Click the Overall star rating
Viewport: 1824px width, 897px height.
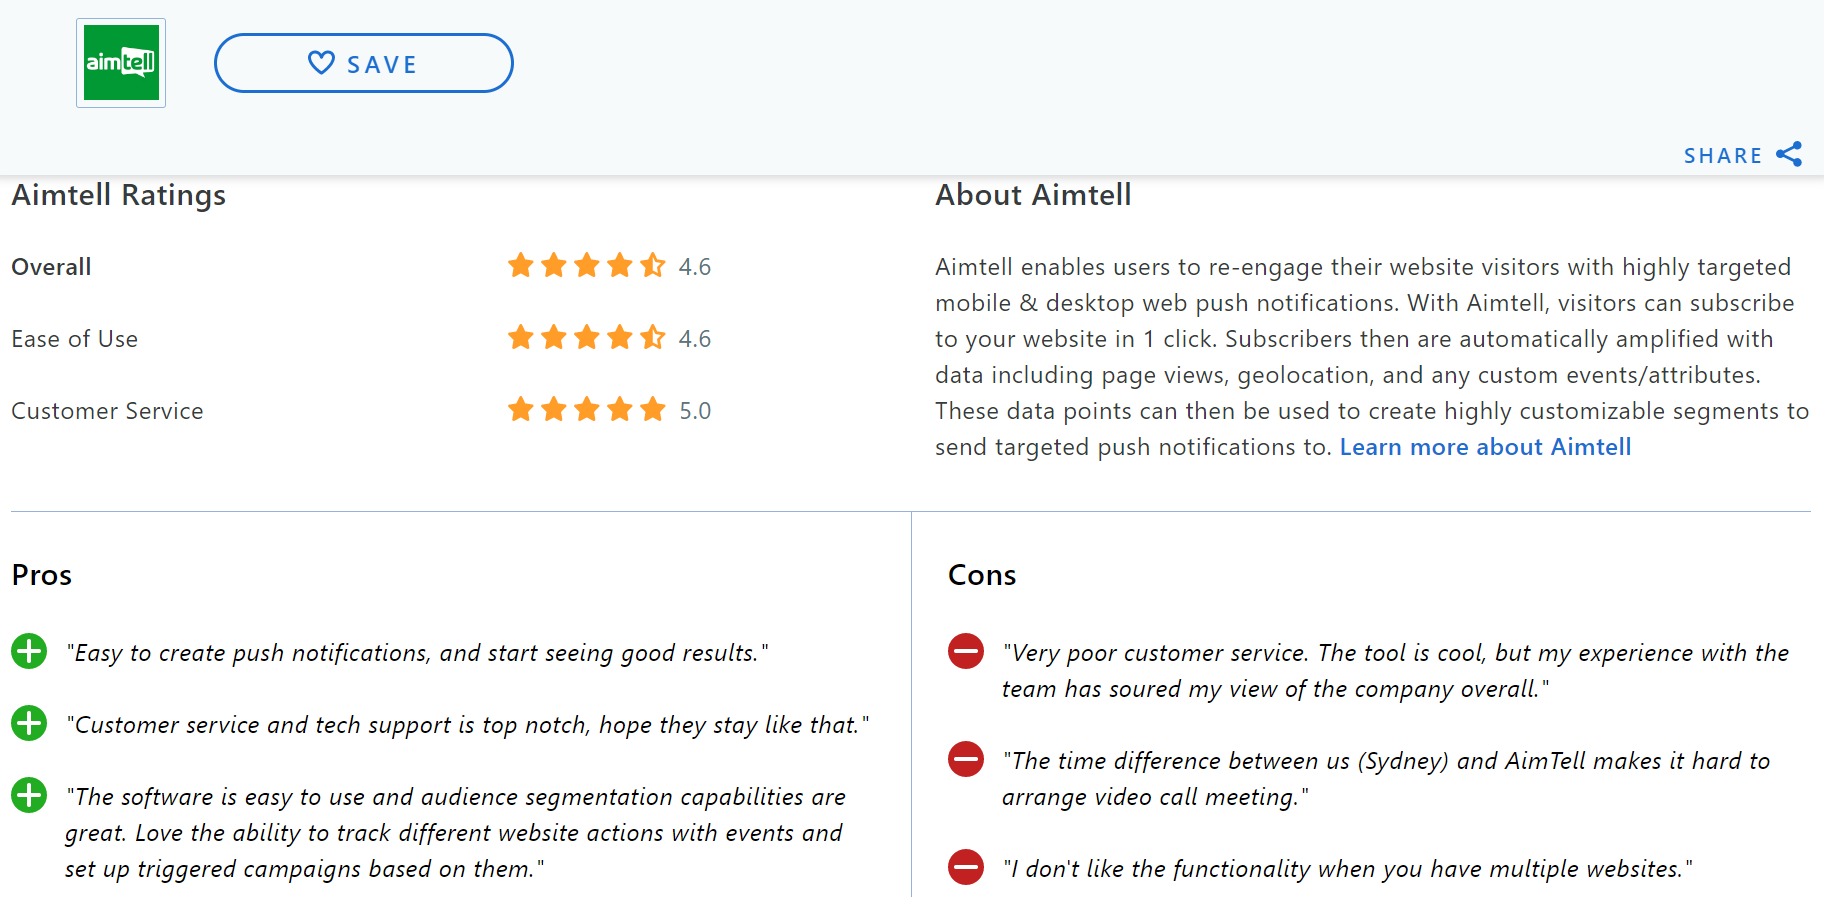pos(586,265)
